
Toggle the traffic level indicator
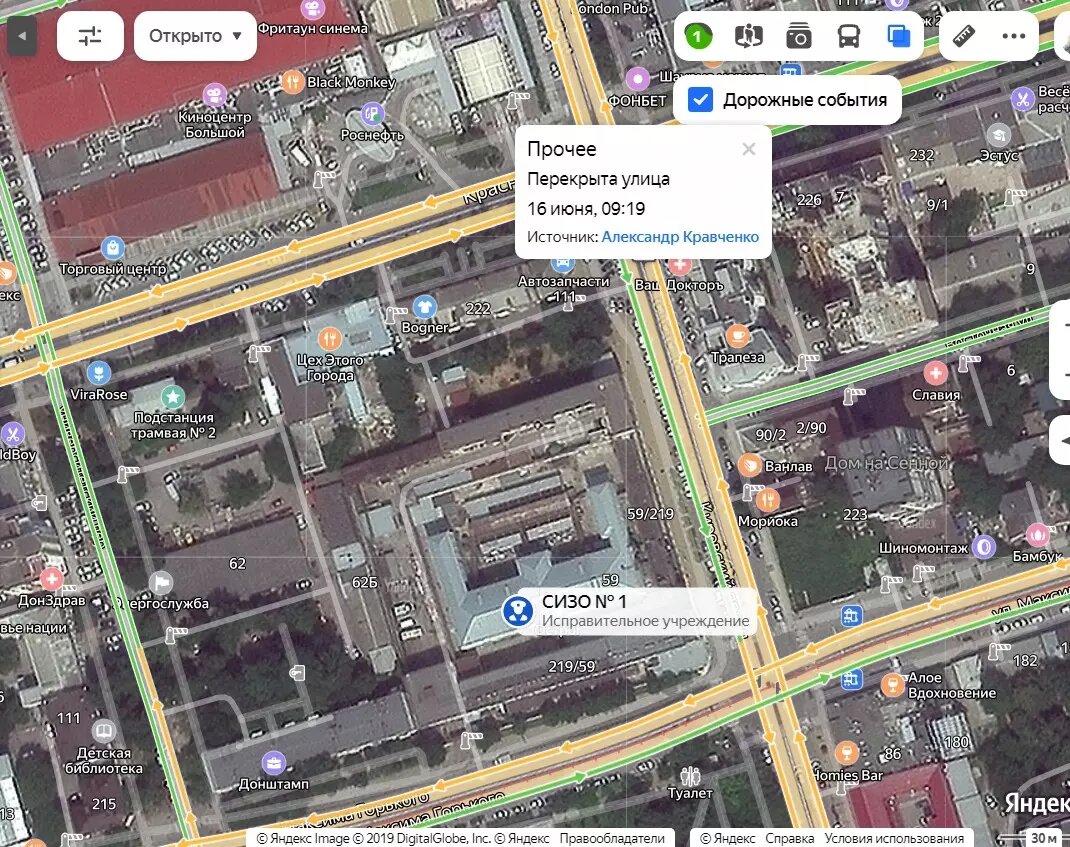click(698, 36)
